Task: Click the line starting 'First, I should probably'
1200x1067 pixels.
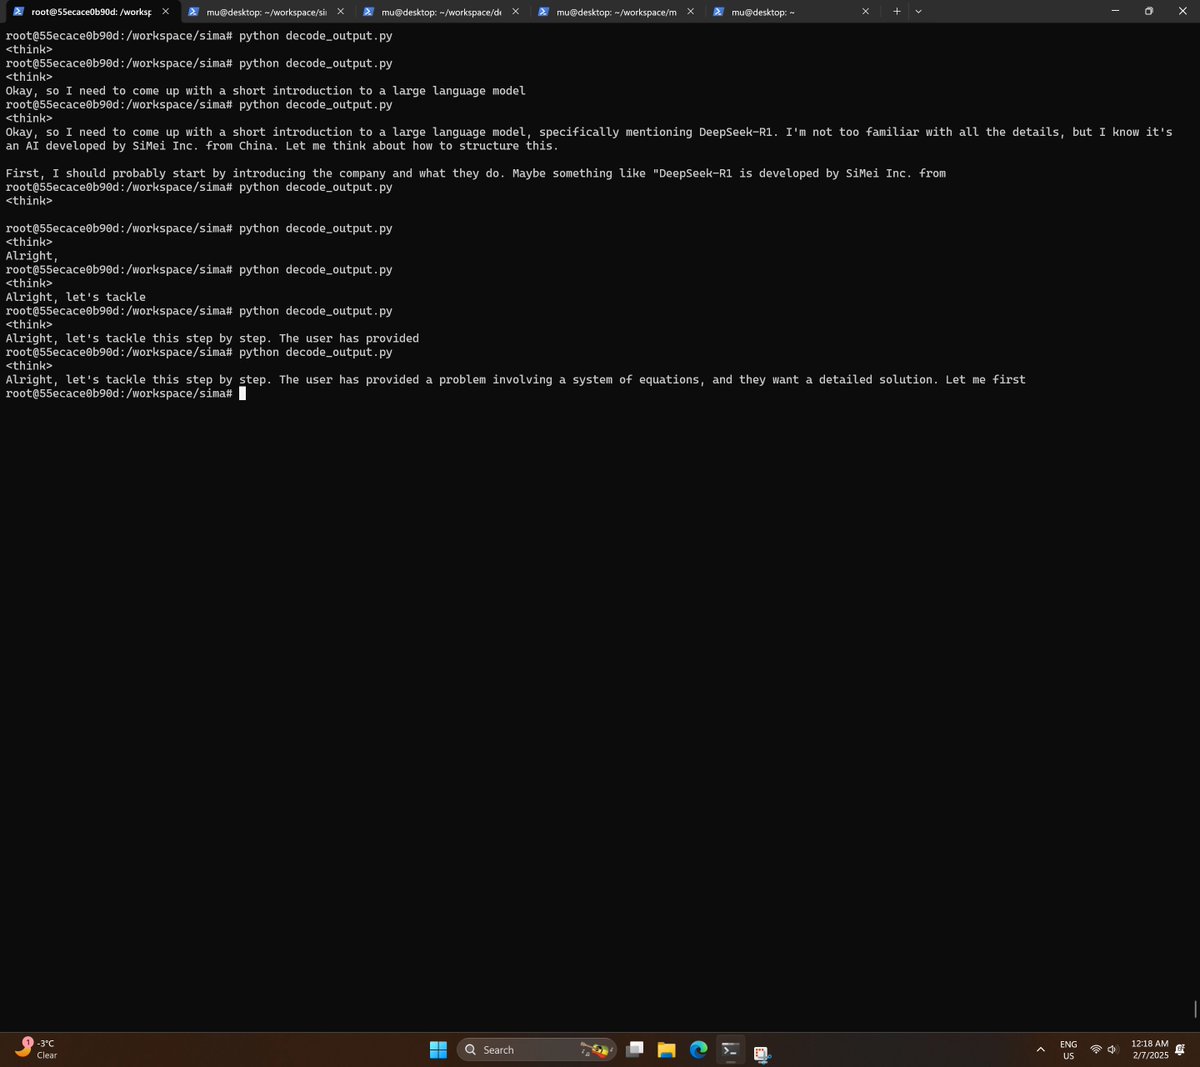Action: [476, 173]
